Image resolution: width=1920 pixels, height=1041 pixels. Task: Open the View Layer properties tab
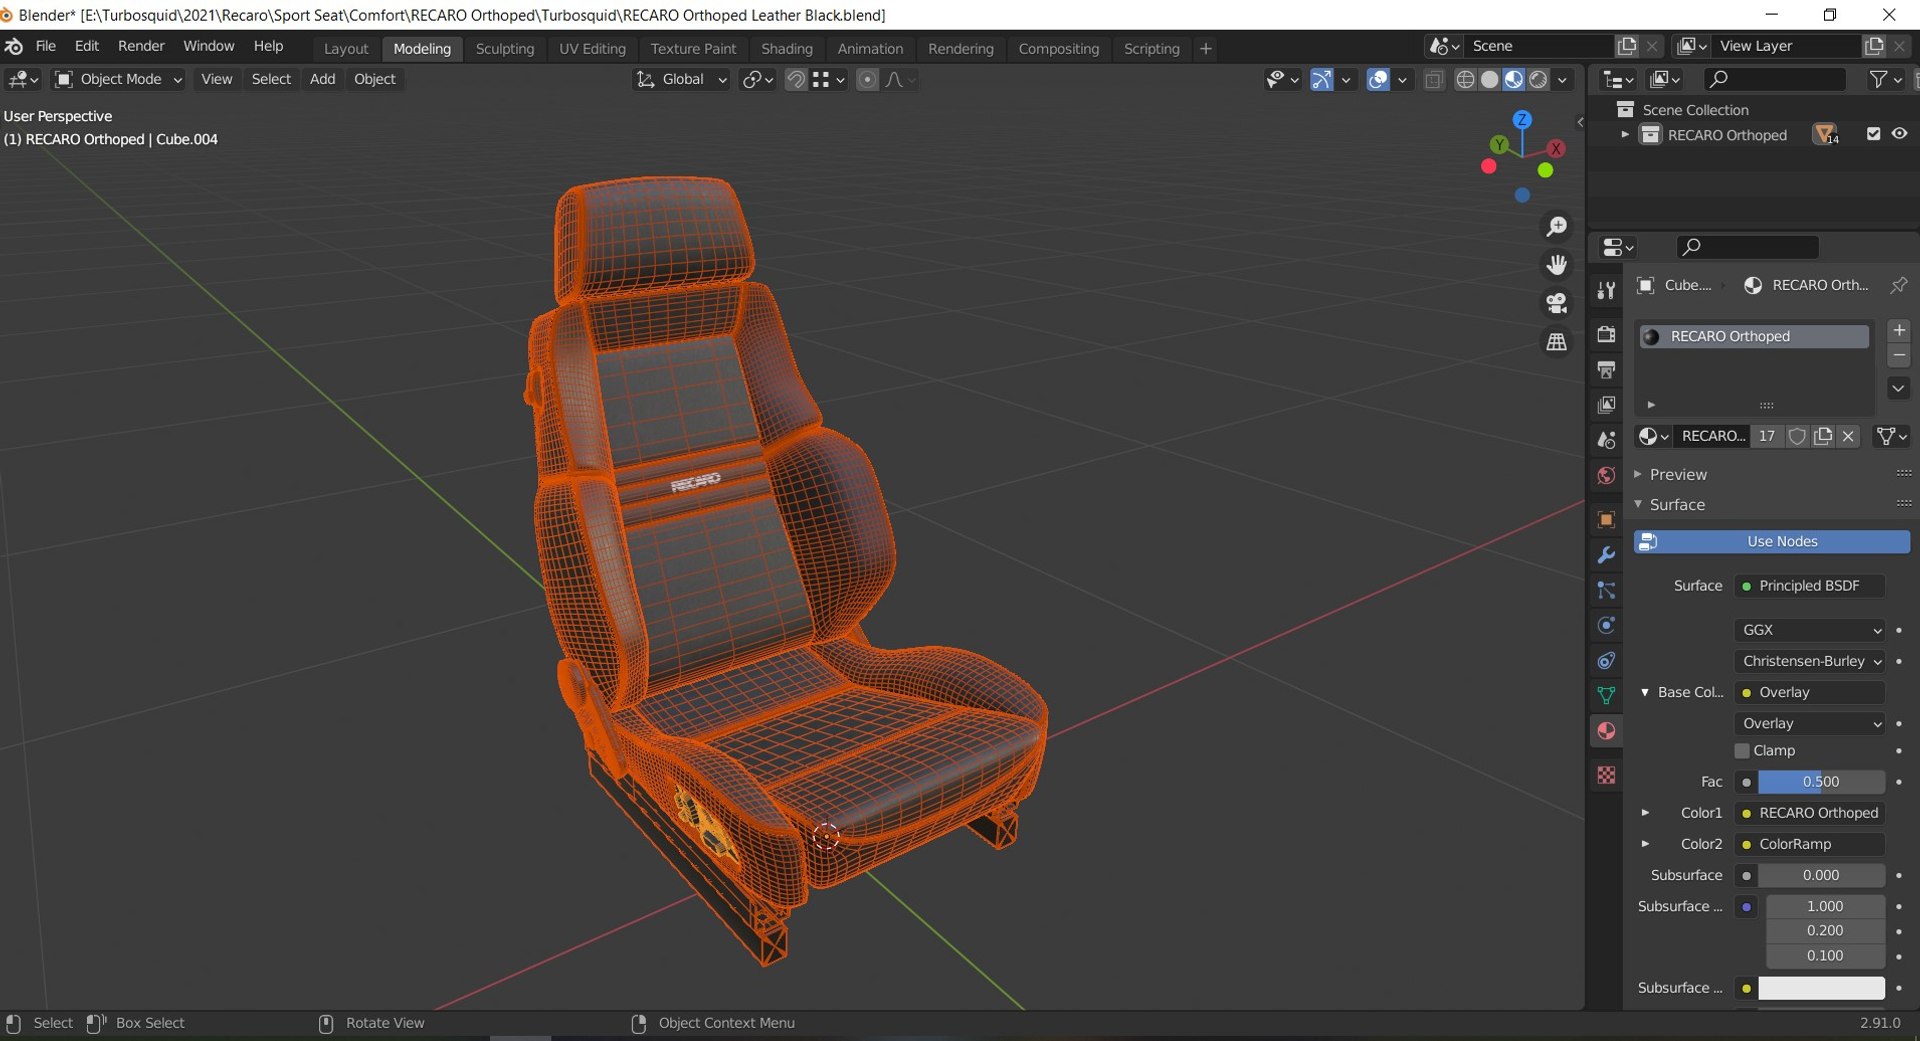(1606, 405)
